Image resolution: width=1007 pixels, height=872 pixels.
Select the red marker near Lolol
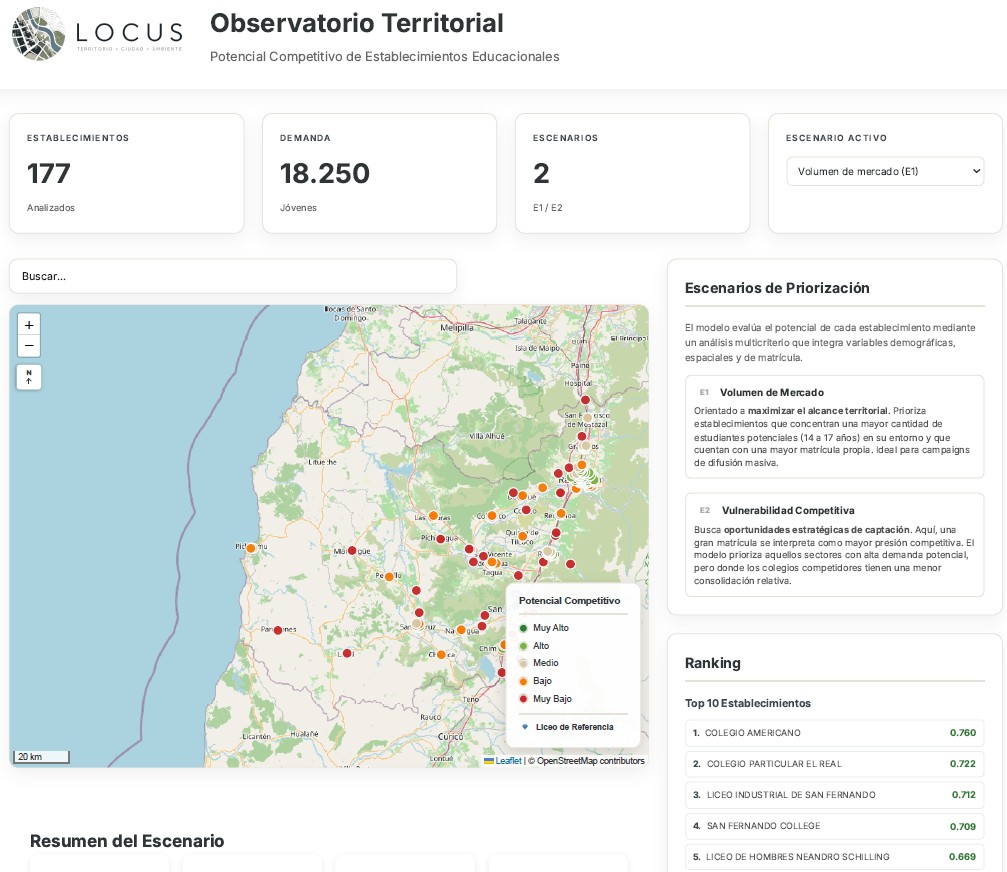[347, 653]
